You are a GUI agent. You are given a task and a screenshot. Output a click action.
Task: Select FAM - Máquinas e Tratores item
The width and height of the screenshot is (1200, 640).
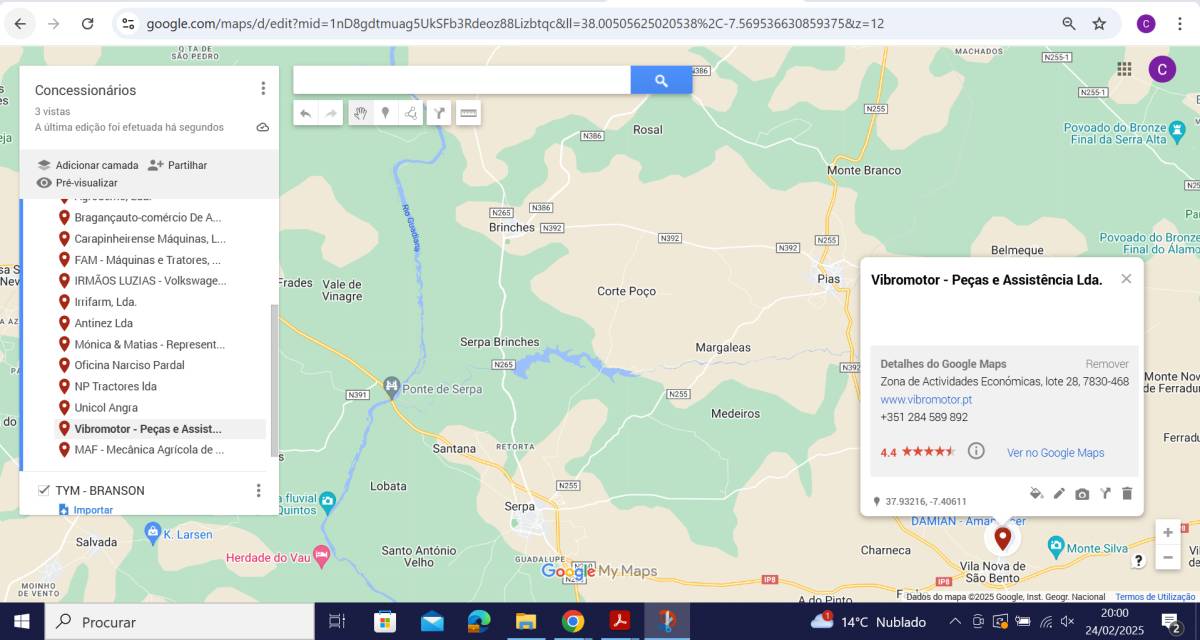[x=161, y=260]
